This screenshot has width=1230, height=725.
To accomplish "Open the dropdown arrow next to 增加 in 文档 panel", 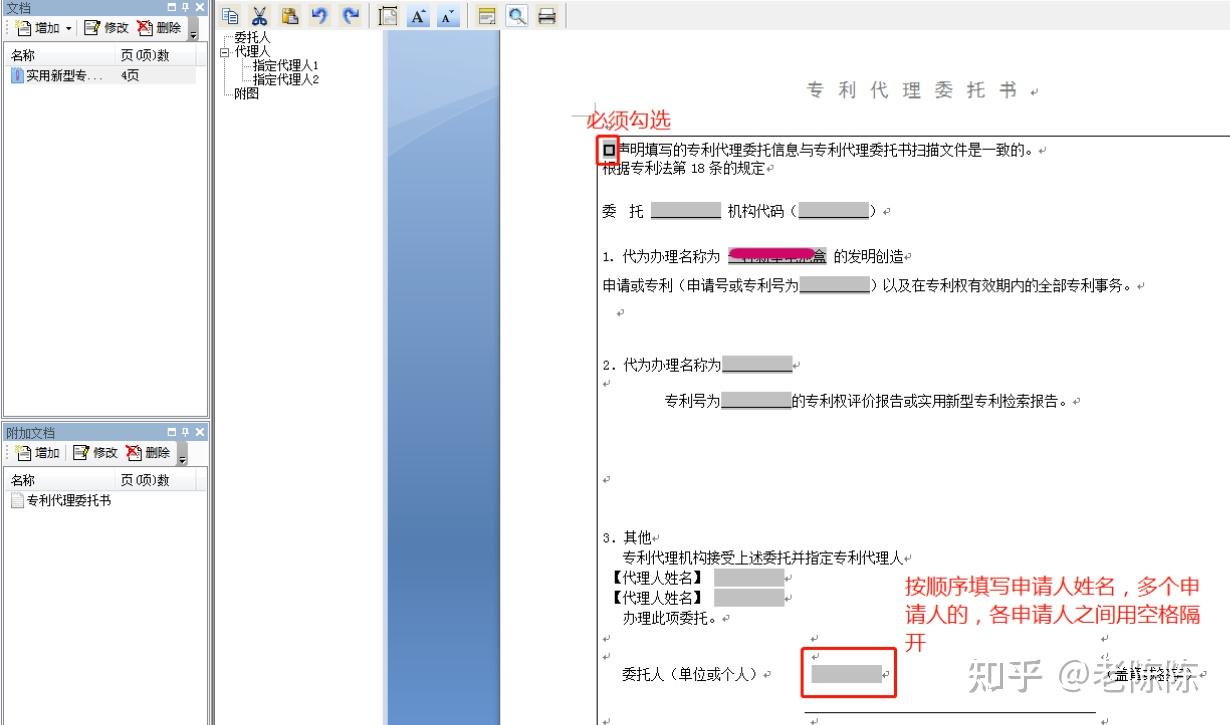I will click(x=69, y=28).
